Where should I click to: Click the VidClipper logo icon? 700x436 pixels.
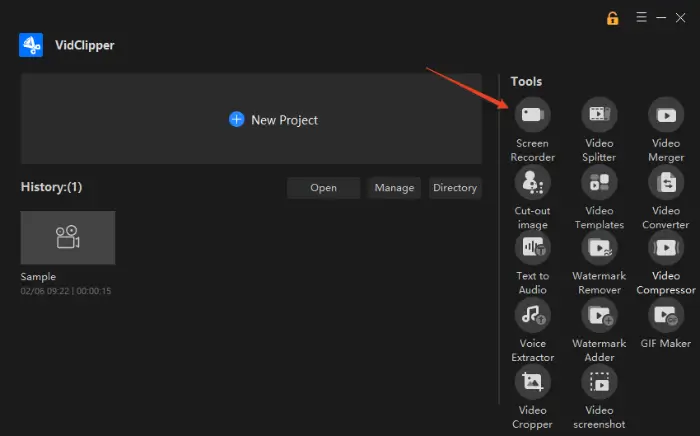point(31,45)
